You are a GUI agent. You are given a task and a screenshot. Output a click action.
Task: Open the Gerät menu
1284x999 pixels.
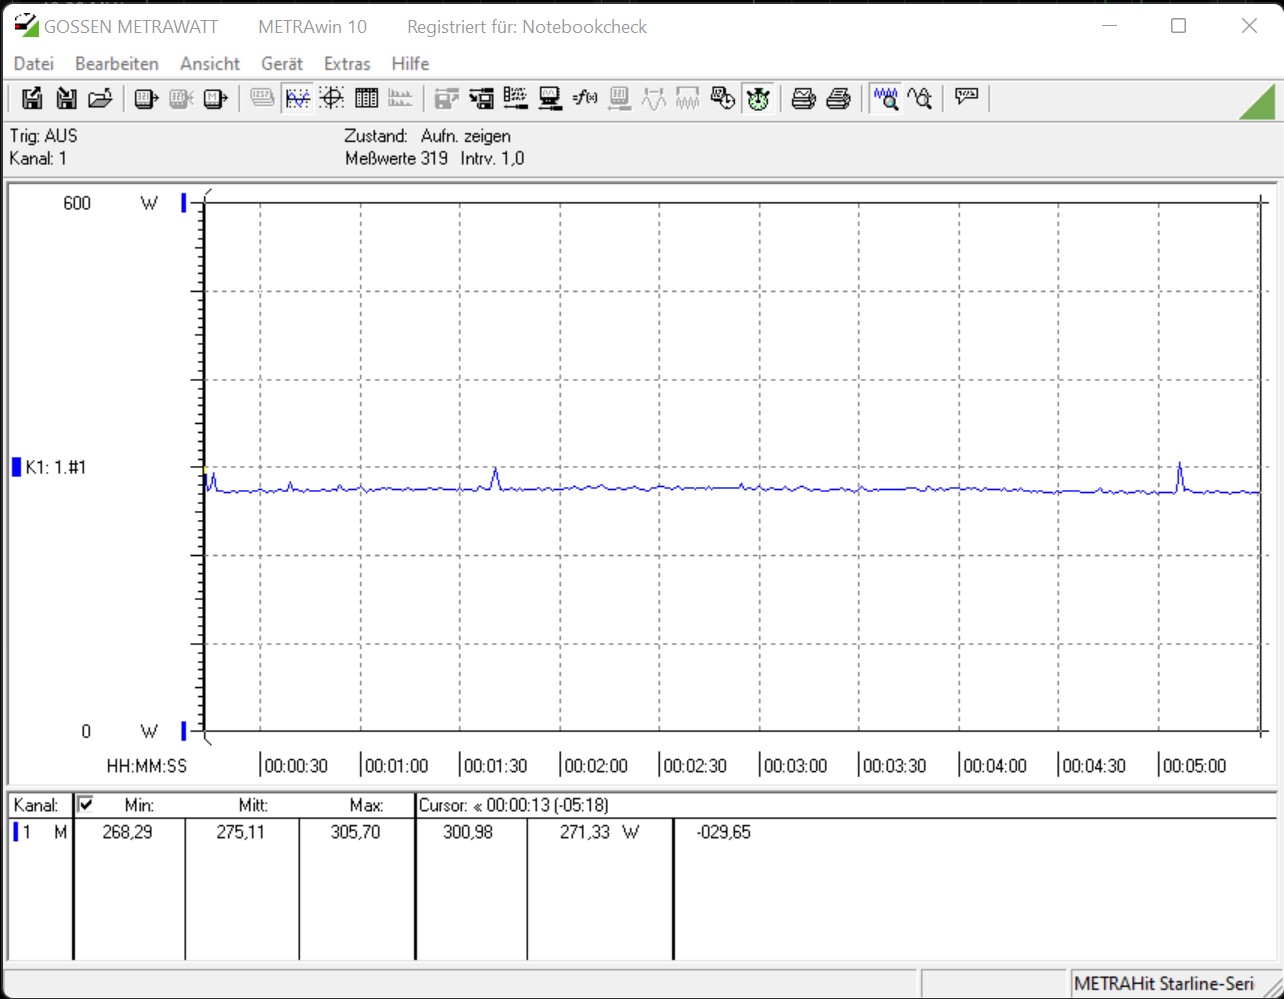[x=282, y=63]
